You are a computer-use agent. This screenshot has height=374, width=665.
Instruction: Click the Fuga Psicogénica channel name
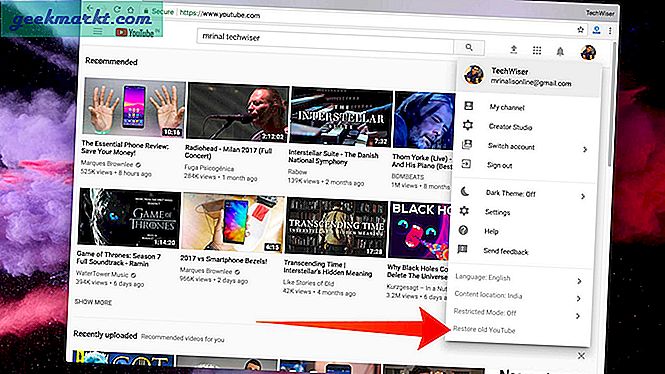[x=209, y=168]
